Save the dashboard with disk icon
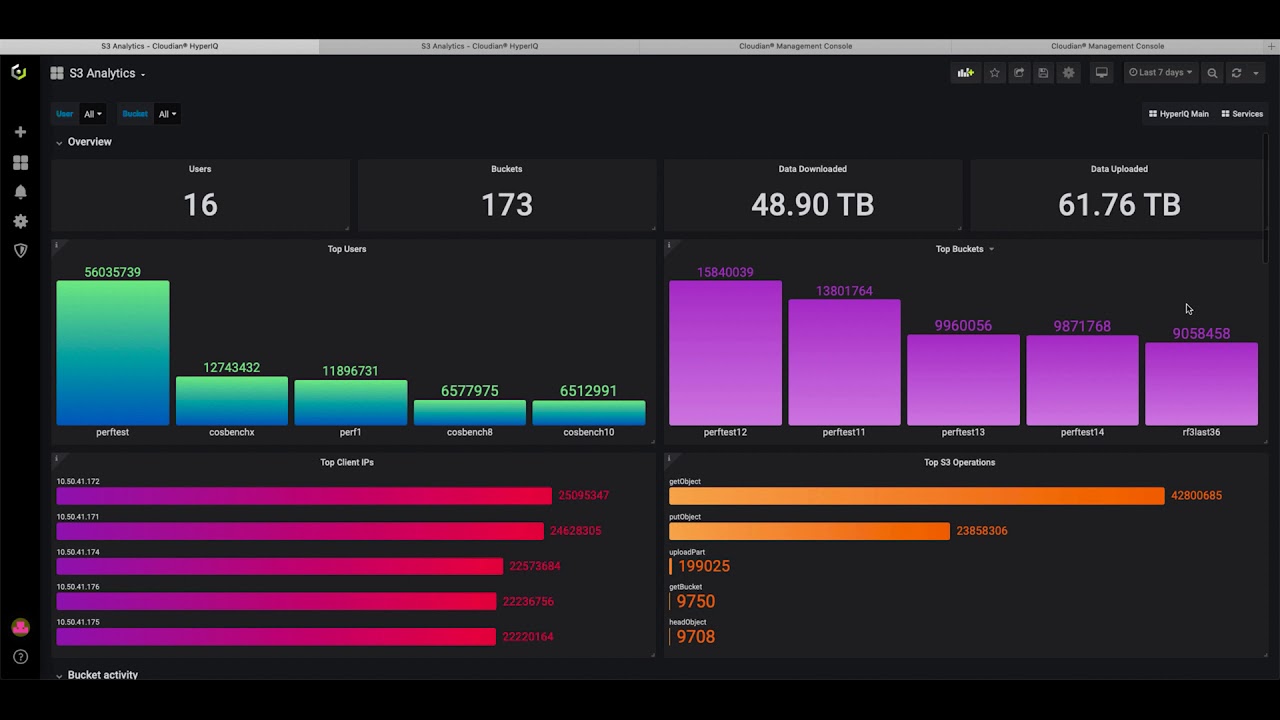This screenshot has height=720, width=1280. tap(1043, 73)
